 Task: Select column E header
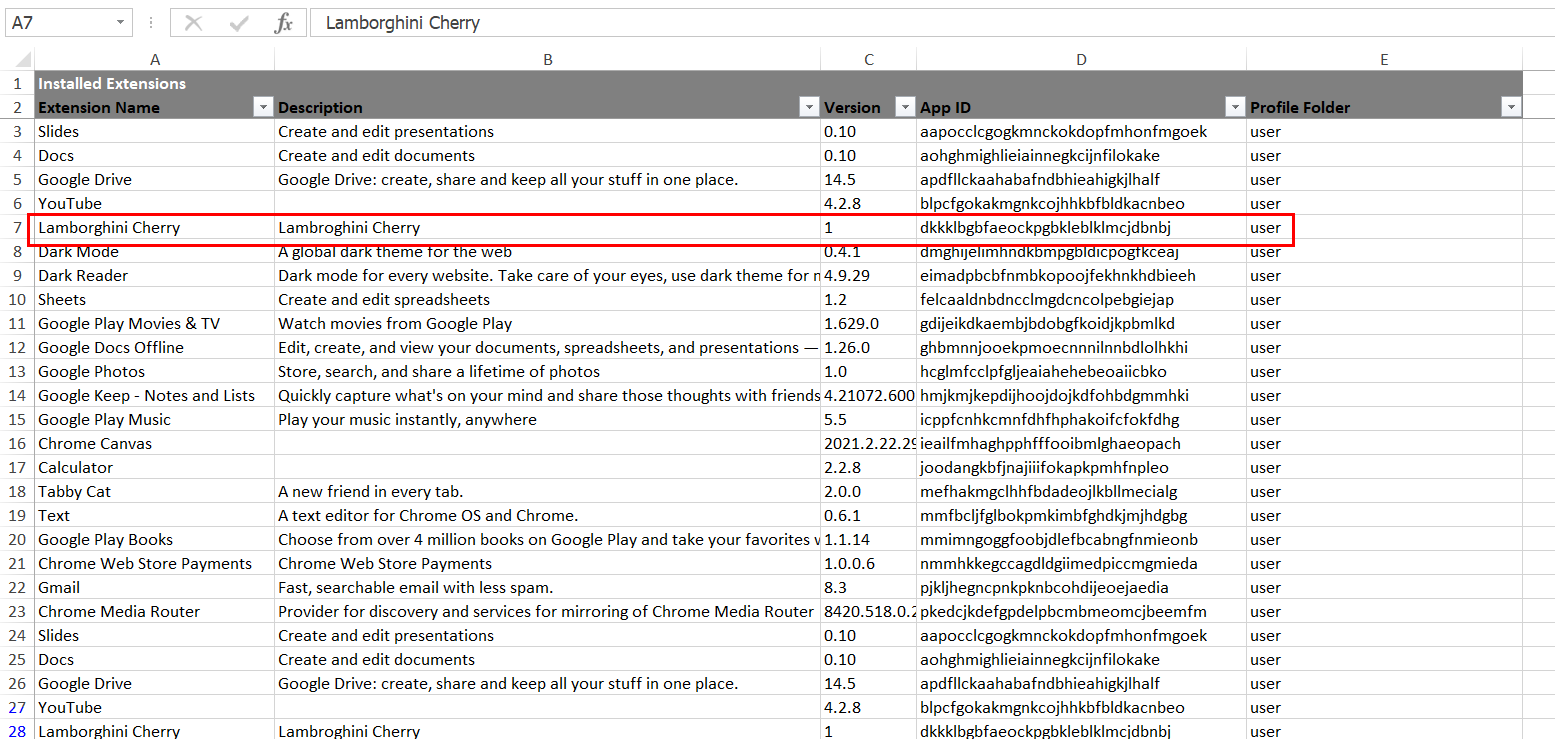tap(1385, 60)
